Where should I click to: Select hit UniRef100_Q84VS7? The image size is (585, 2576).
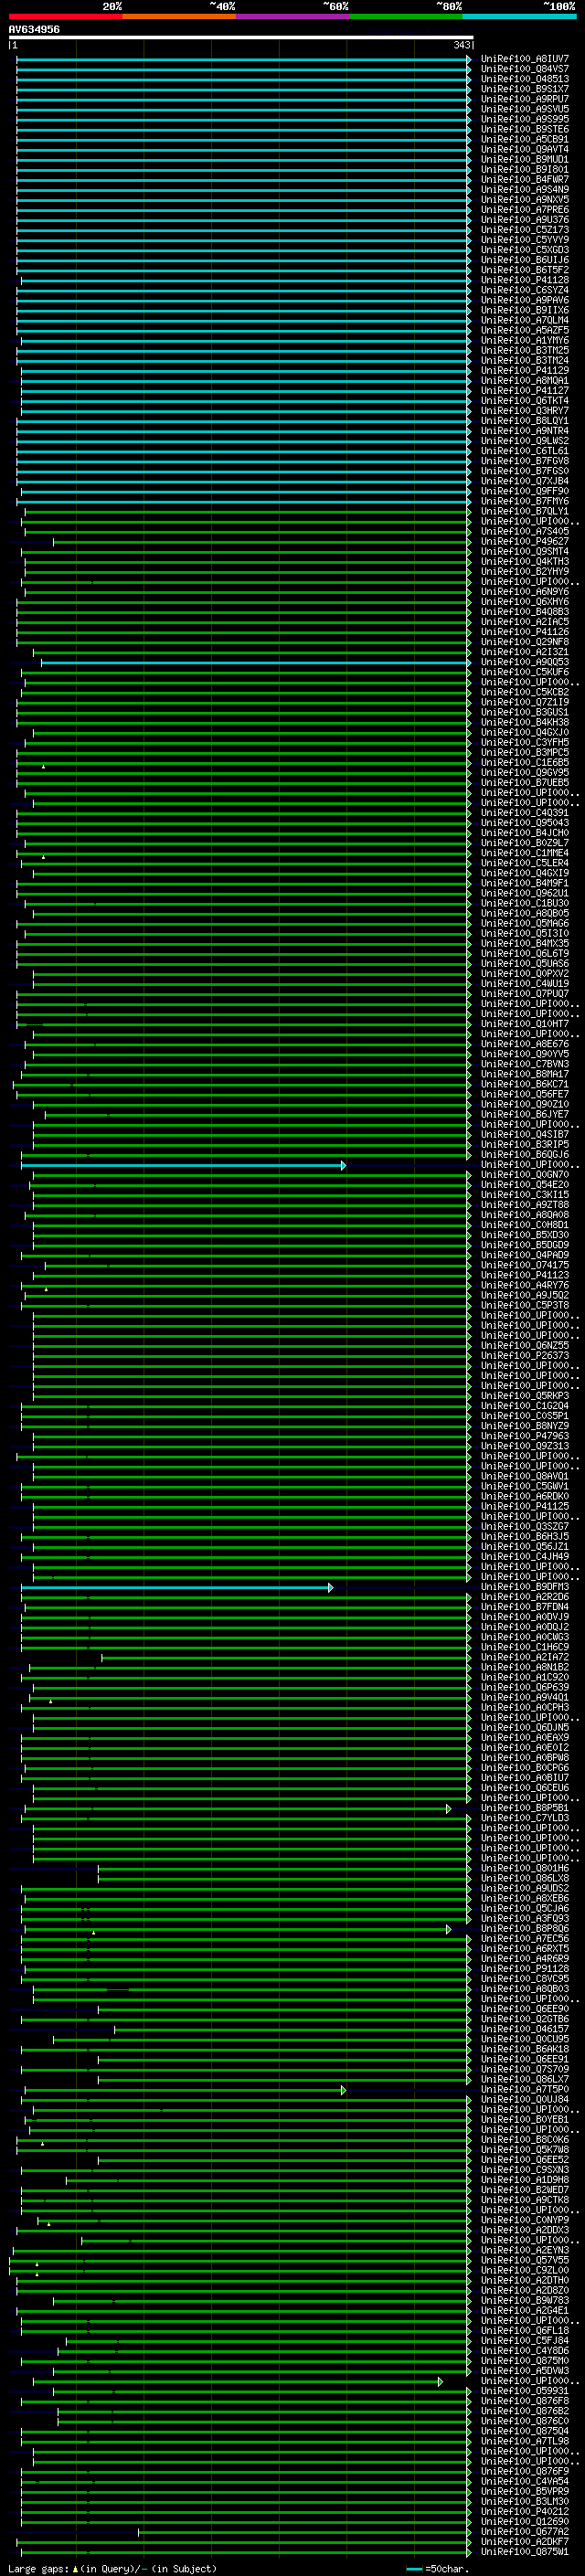click(525, 69)
